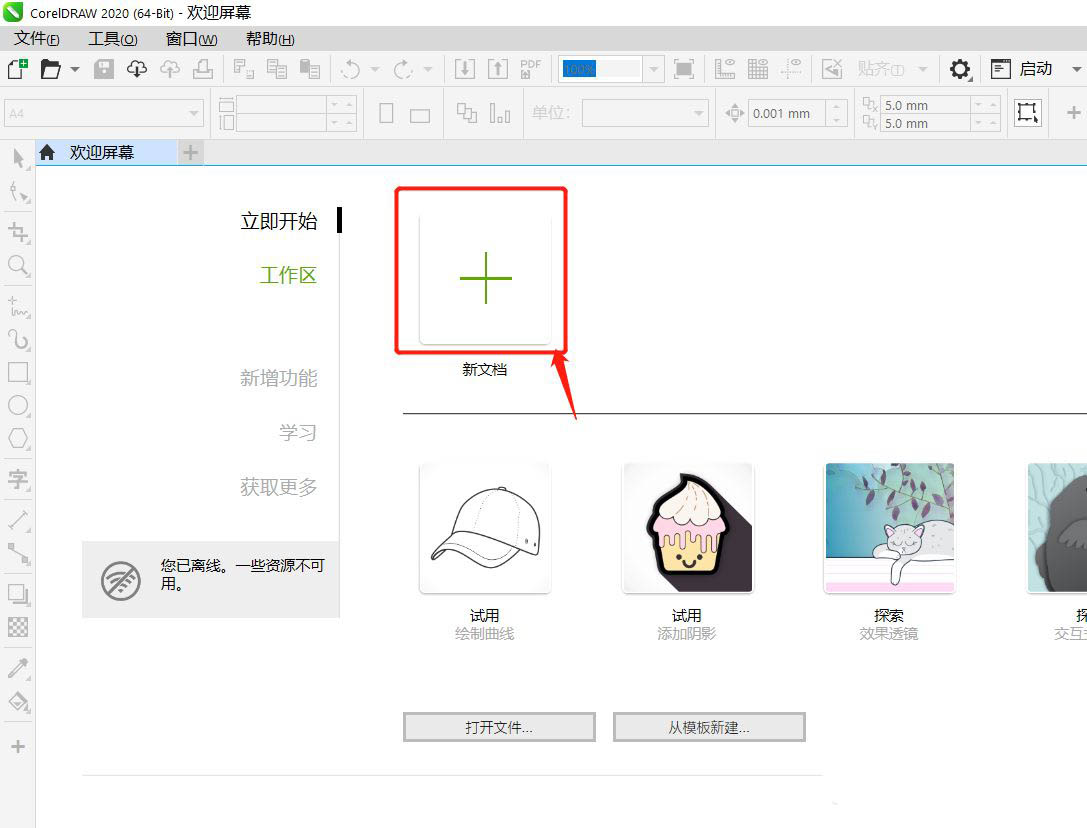Select the Freehand tool
This screenshot has width=1087, height=828.
[18, 307]
